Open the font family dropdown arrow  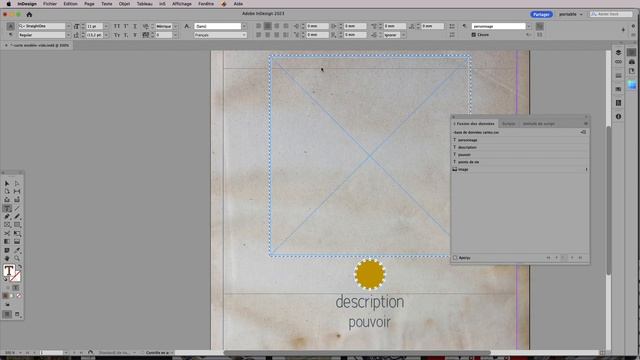tap(68, 26)
